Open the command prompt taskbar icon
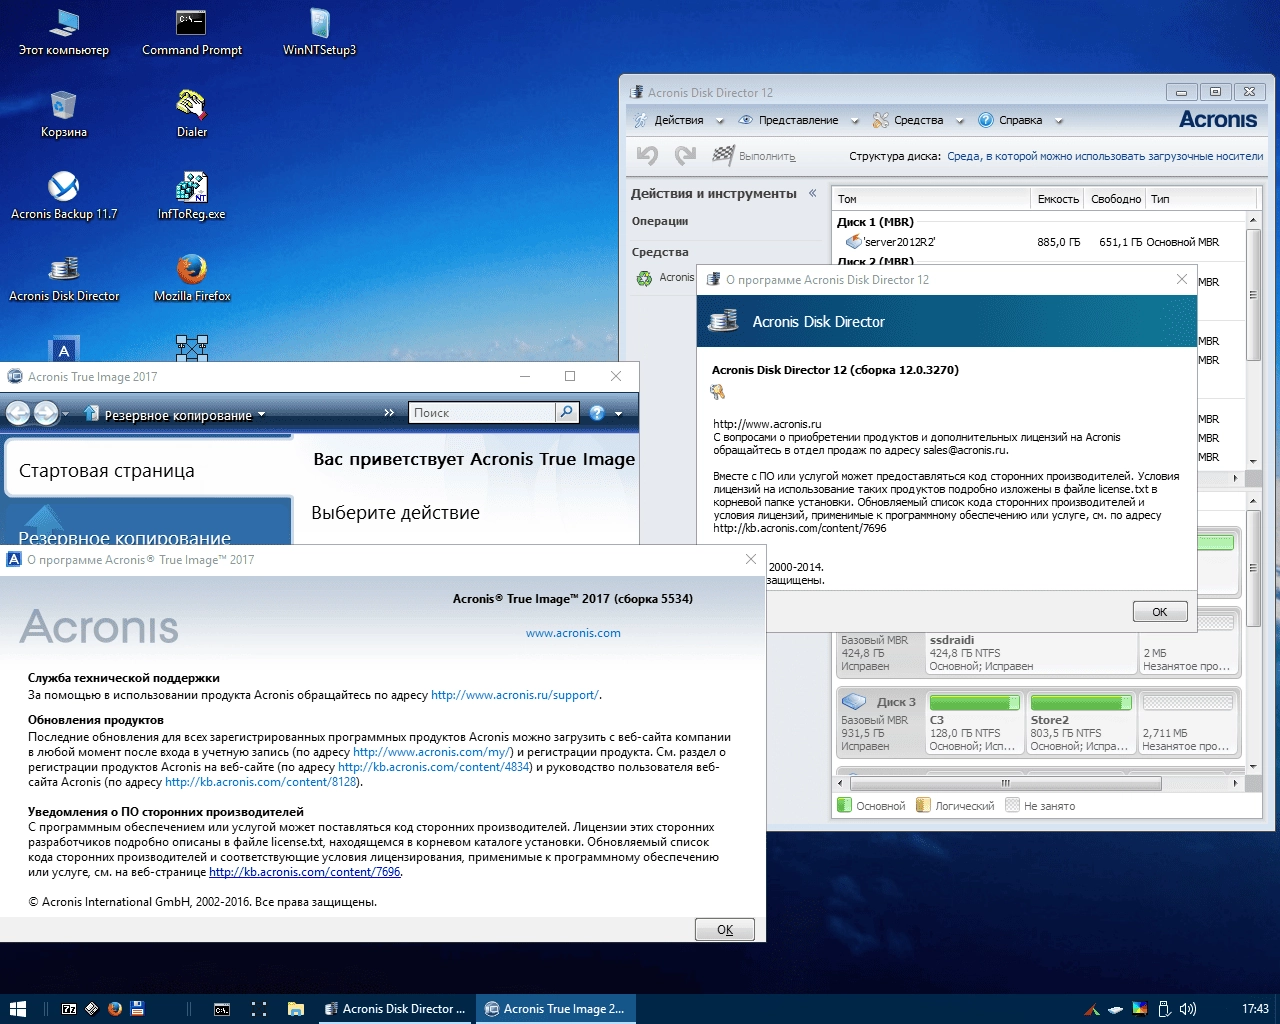The width and height of the screenshot is (1280, 1024). (222, 1009)
